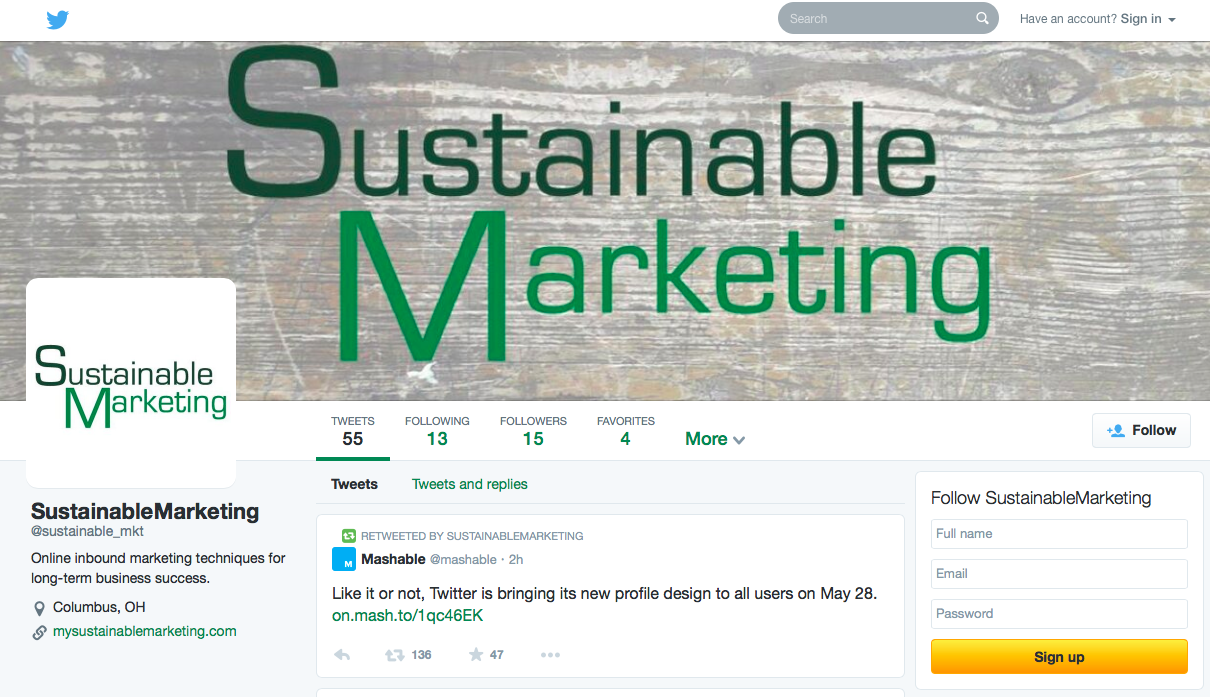This screenshot has width=1210, height=697.
Task: Click the Twitter bird home icon
Action: (x=58, y=19)
